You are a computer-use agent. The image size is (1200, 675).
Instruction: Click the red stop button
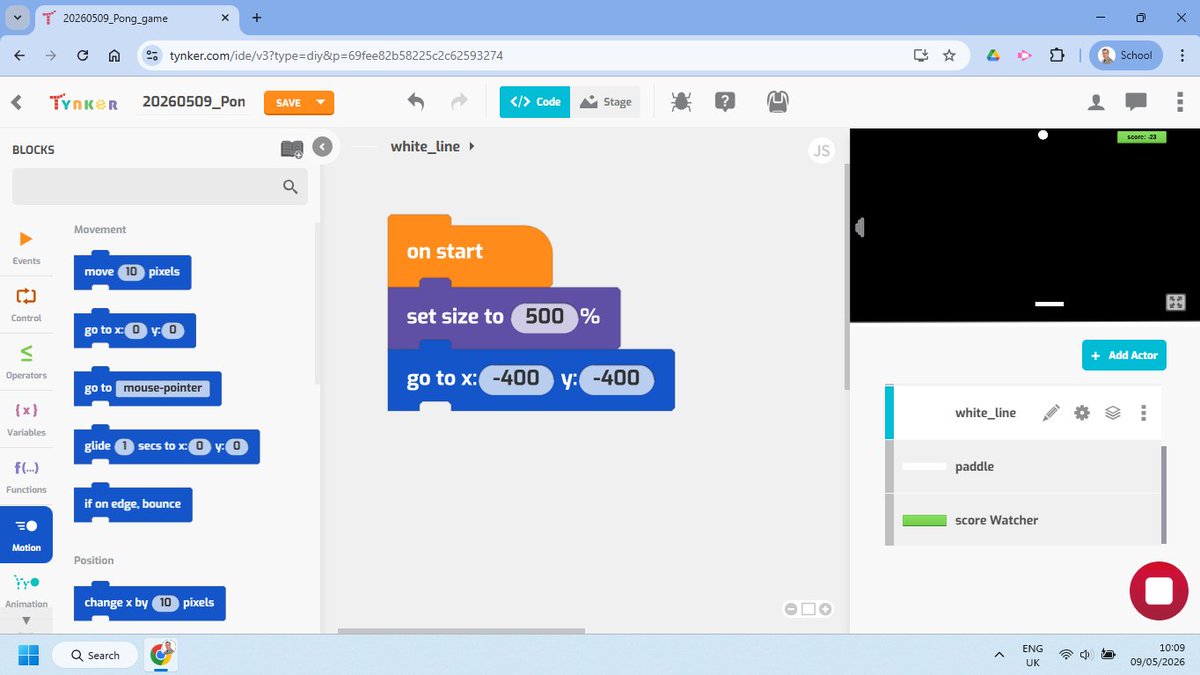[x=1158, y=591]
